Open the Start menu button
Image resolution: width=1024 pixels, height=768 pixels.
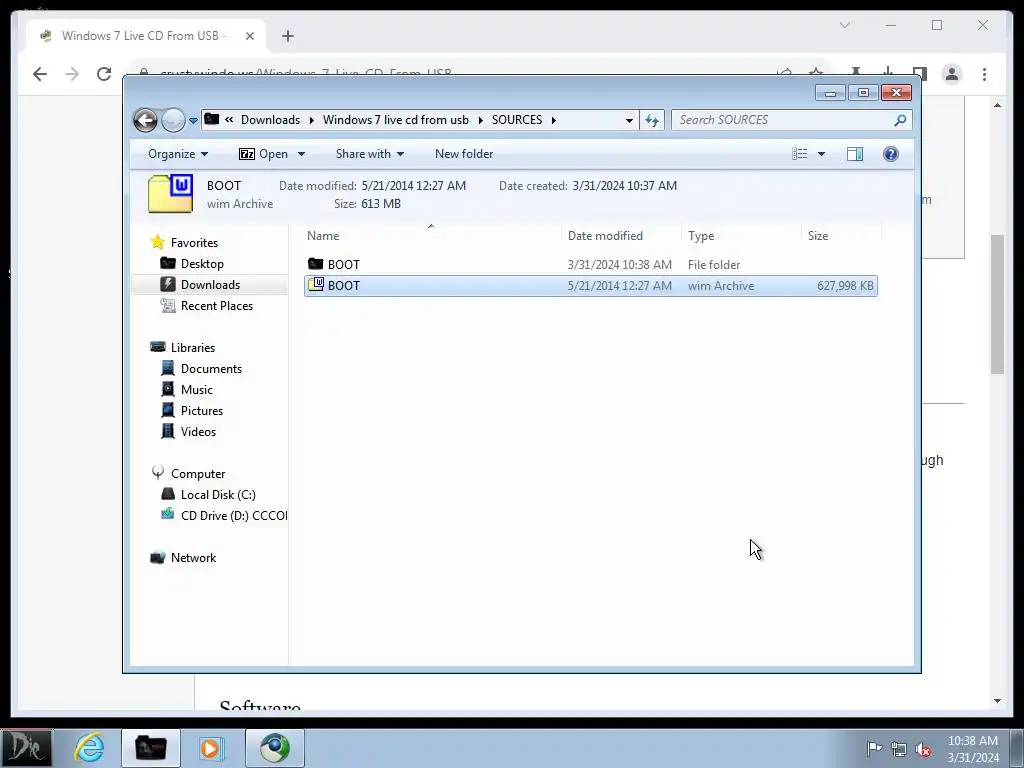coord(26,748)
